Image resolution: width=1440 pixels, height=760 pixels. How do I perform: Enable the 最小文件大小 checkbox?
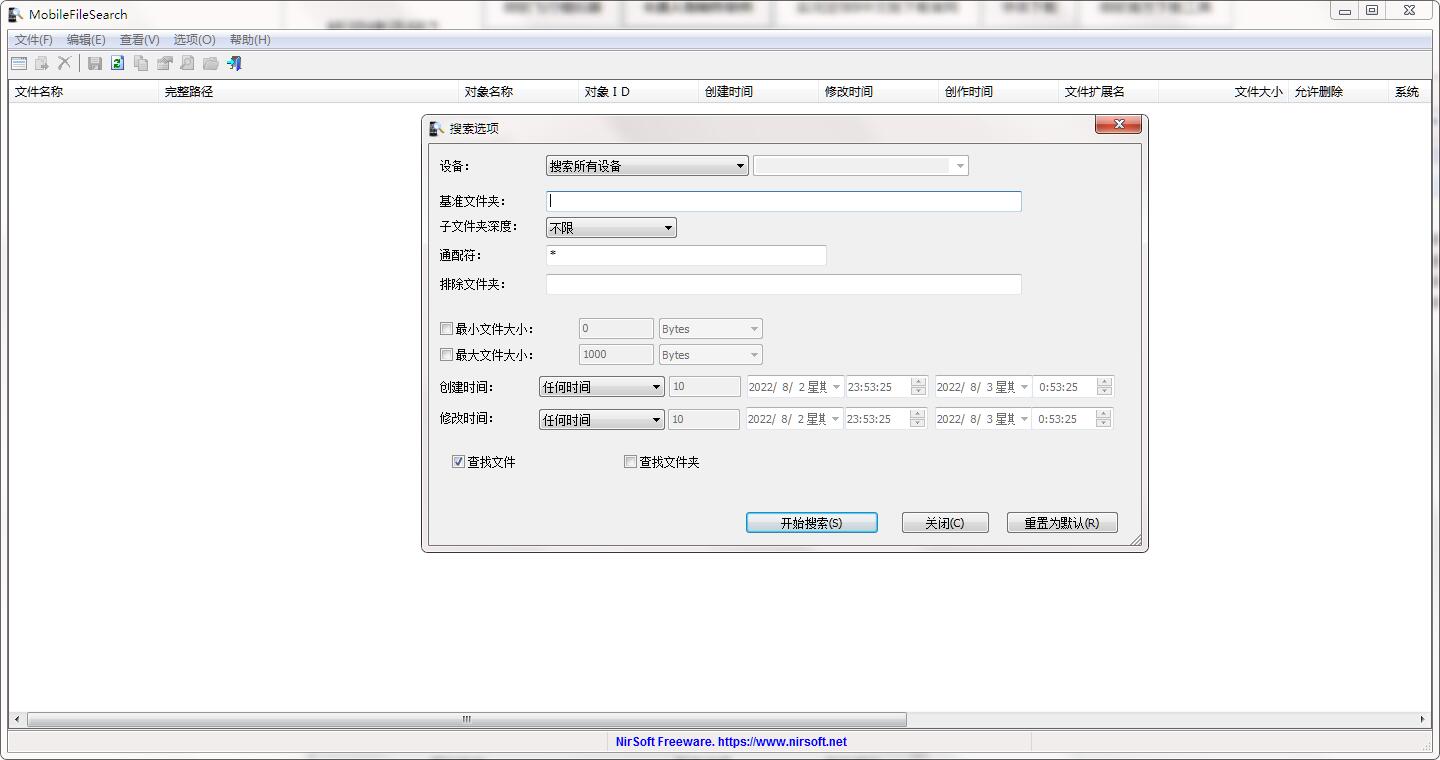447,328
